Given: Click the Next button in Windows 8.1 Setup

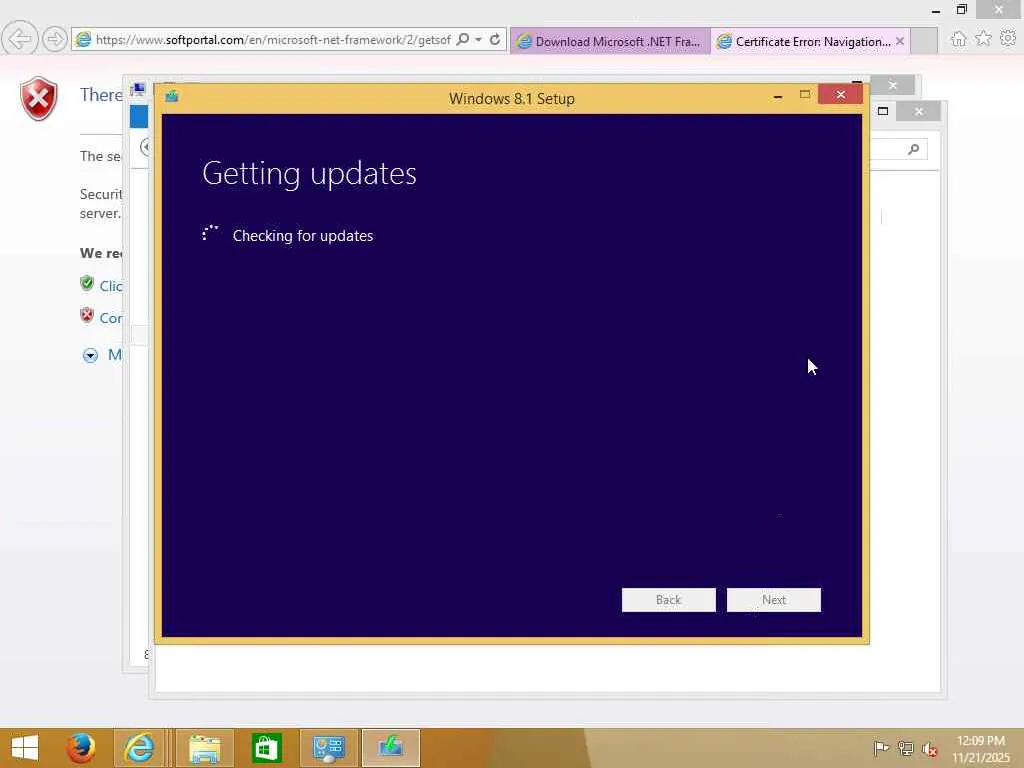Looking at the screenshot, I should (773, 600).
